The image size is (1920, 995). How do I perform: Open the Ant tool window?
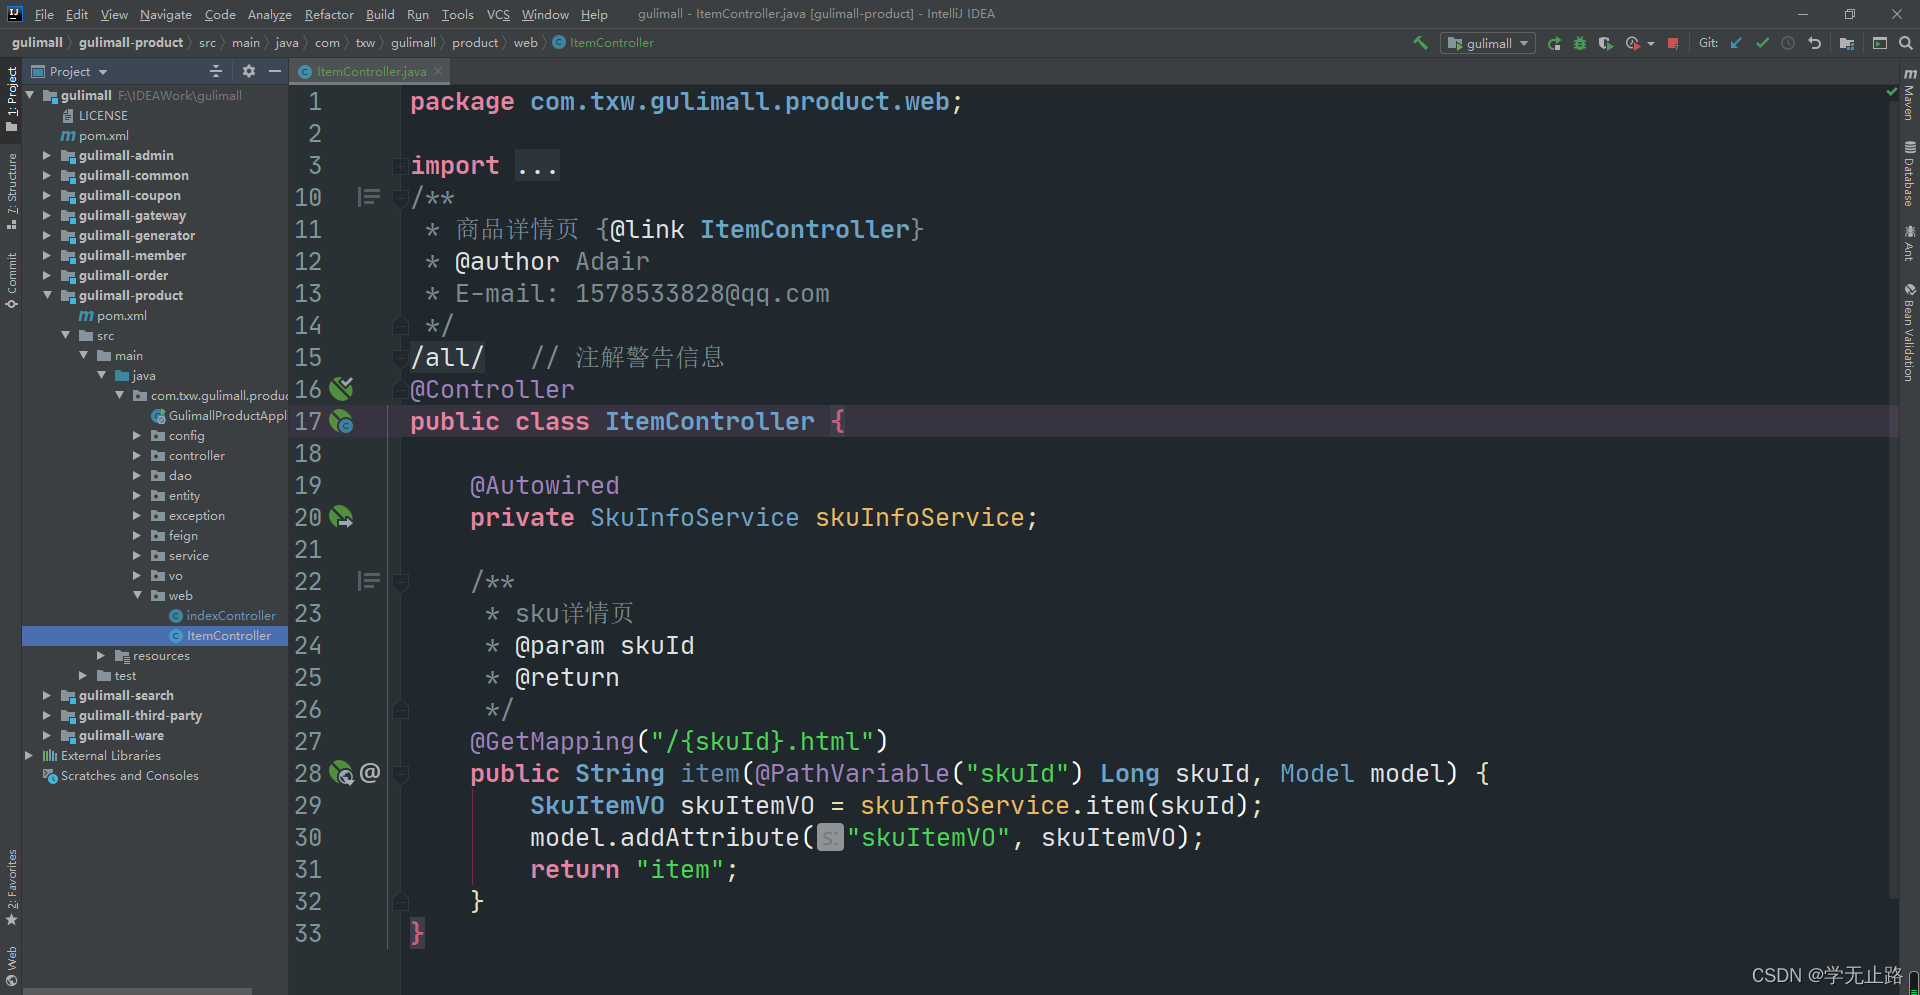coord(1909,243)
